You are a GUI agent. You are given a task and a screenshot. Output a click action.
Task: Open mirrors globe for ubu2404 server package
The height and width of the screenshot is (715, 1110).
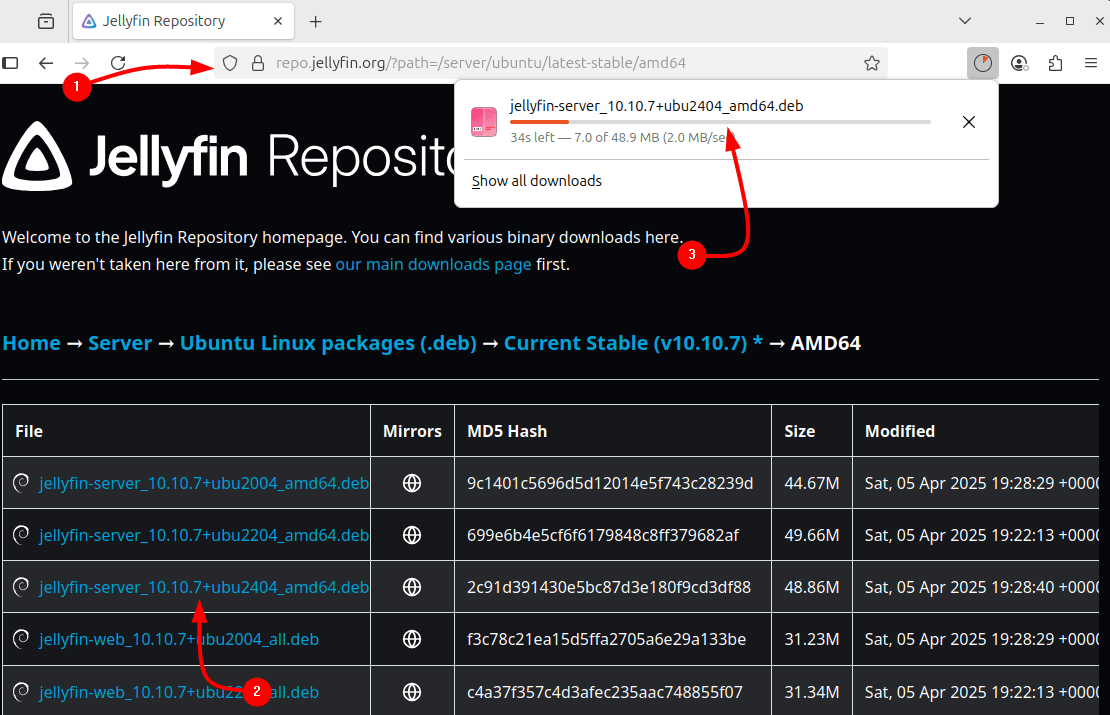[x=412, y=587]
